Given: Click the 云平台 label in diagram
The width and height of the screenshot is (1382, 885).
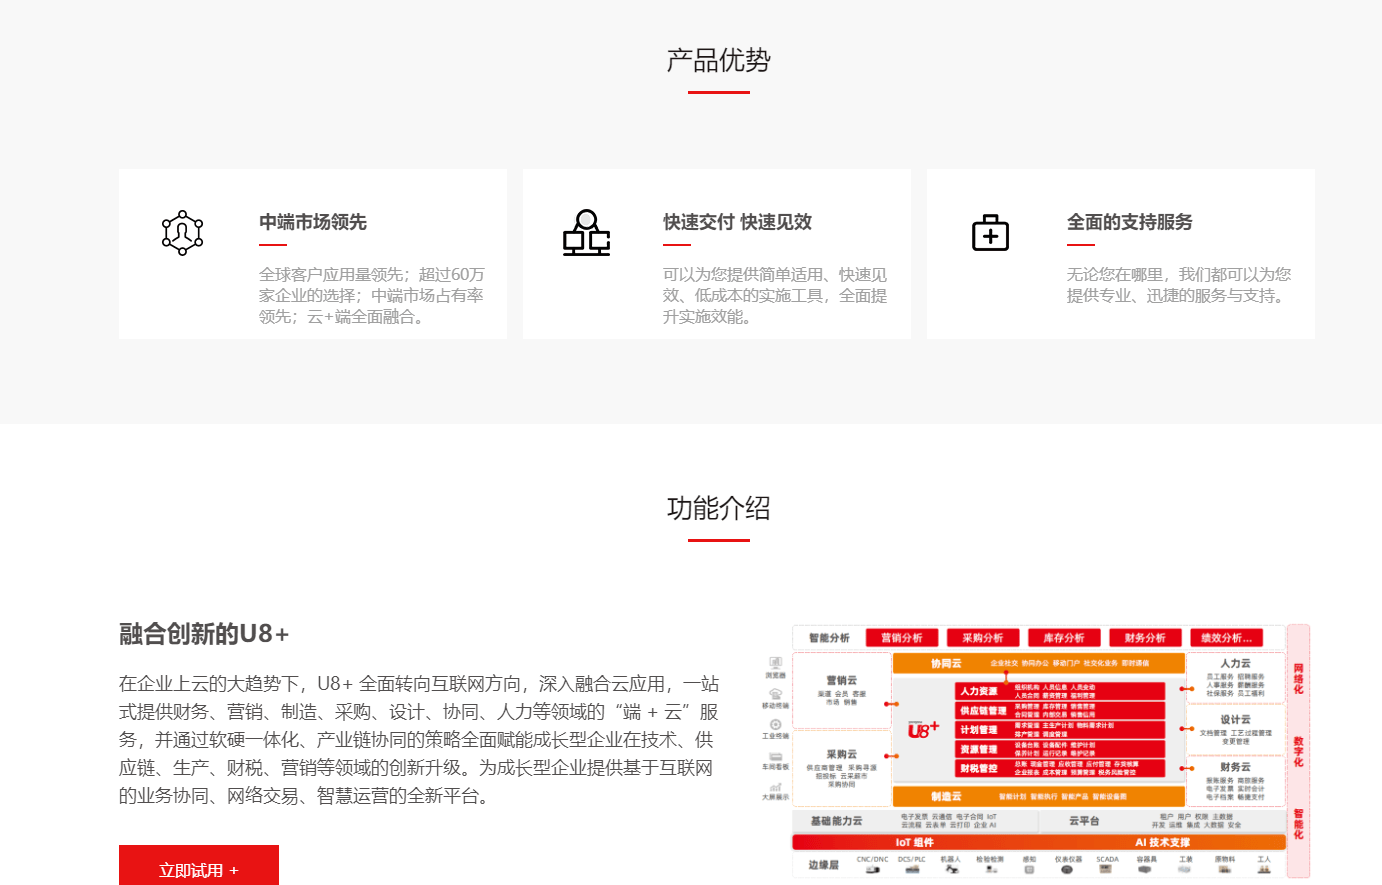Looking at the screenshot, I should click(x=1084, y=821).
